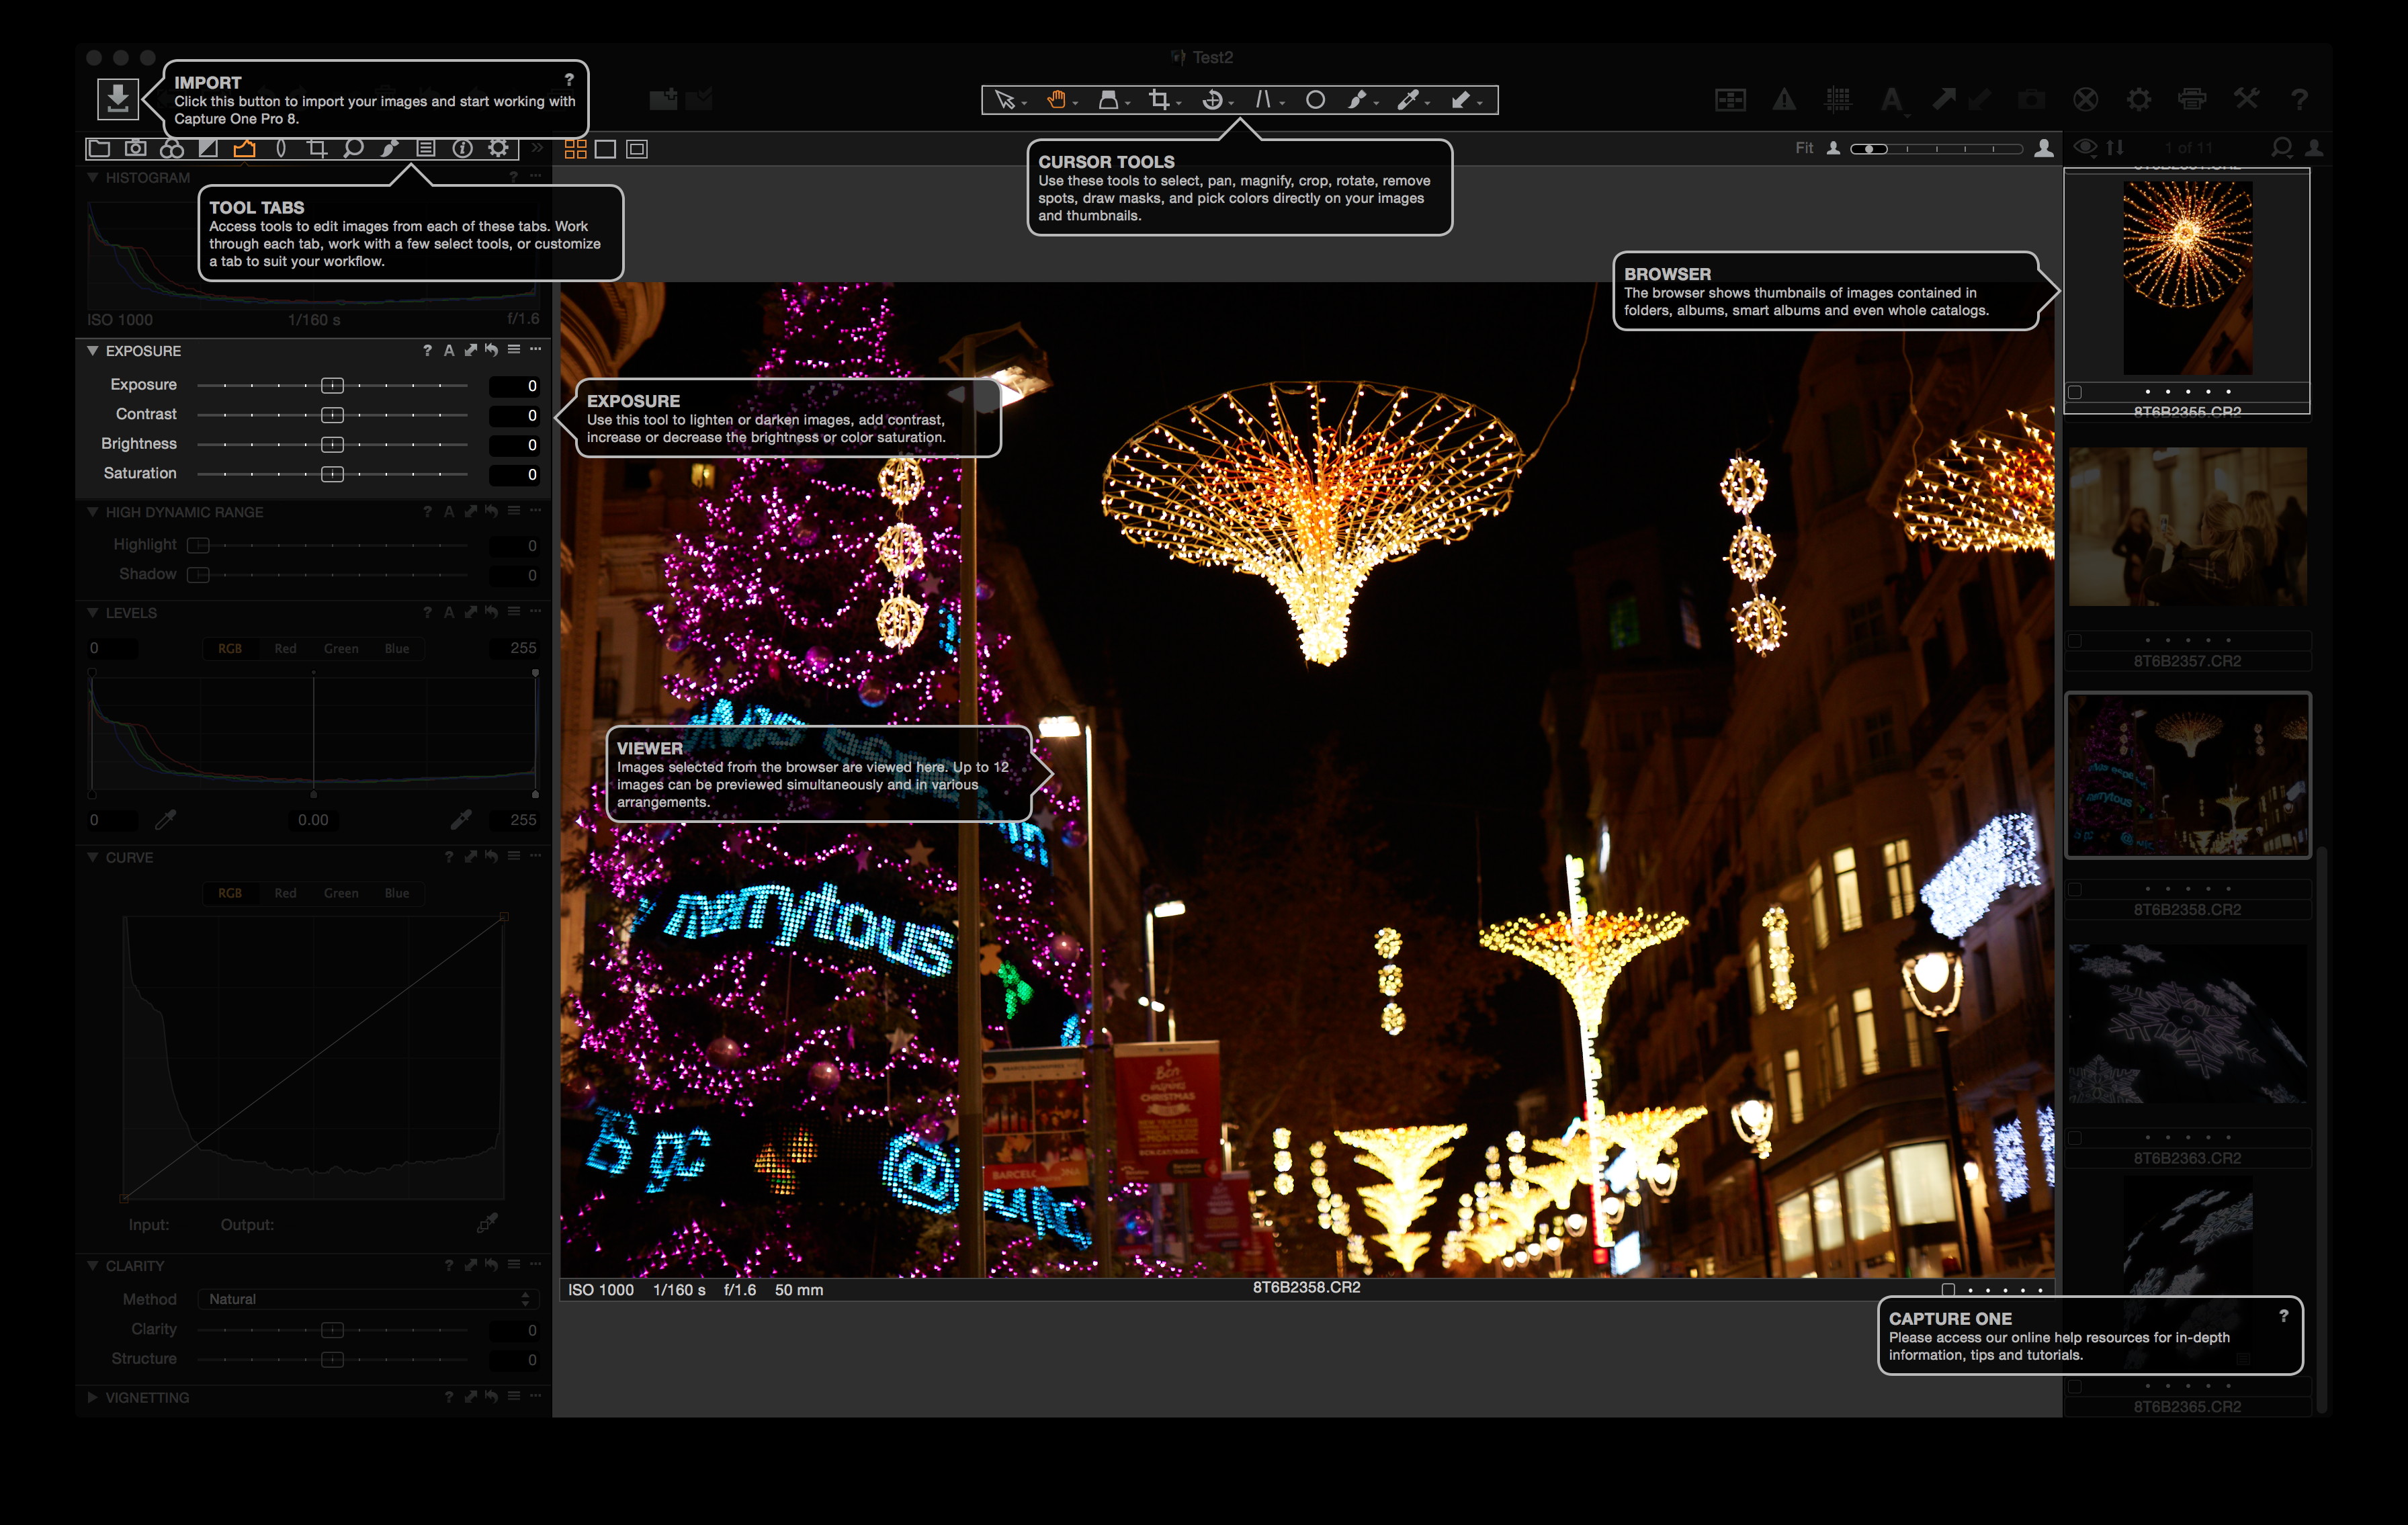Viewport: 2408px width, 1525px height.
Task: Toggle the multi-view grid viewer mode
Action: (575, 149)
